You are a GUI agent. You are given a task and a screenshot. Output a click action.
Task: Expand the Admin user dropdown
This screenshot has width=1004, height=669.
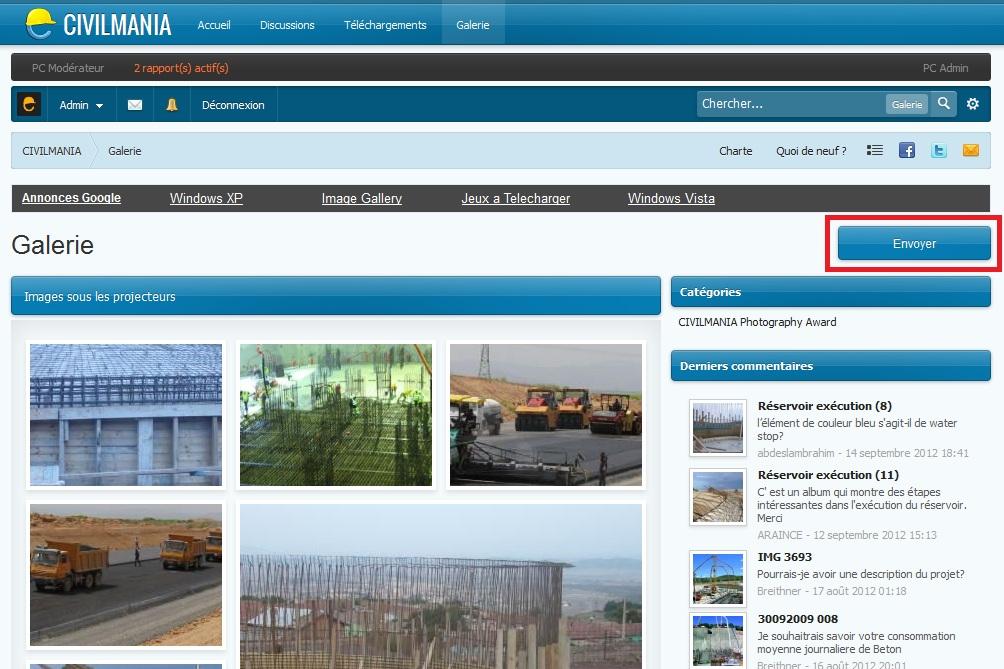(81, 105)
